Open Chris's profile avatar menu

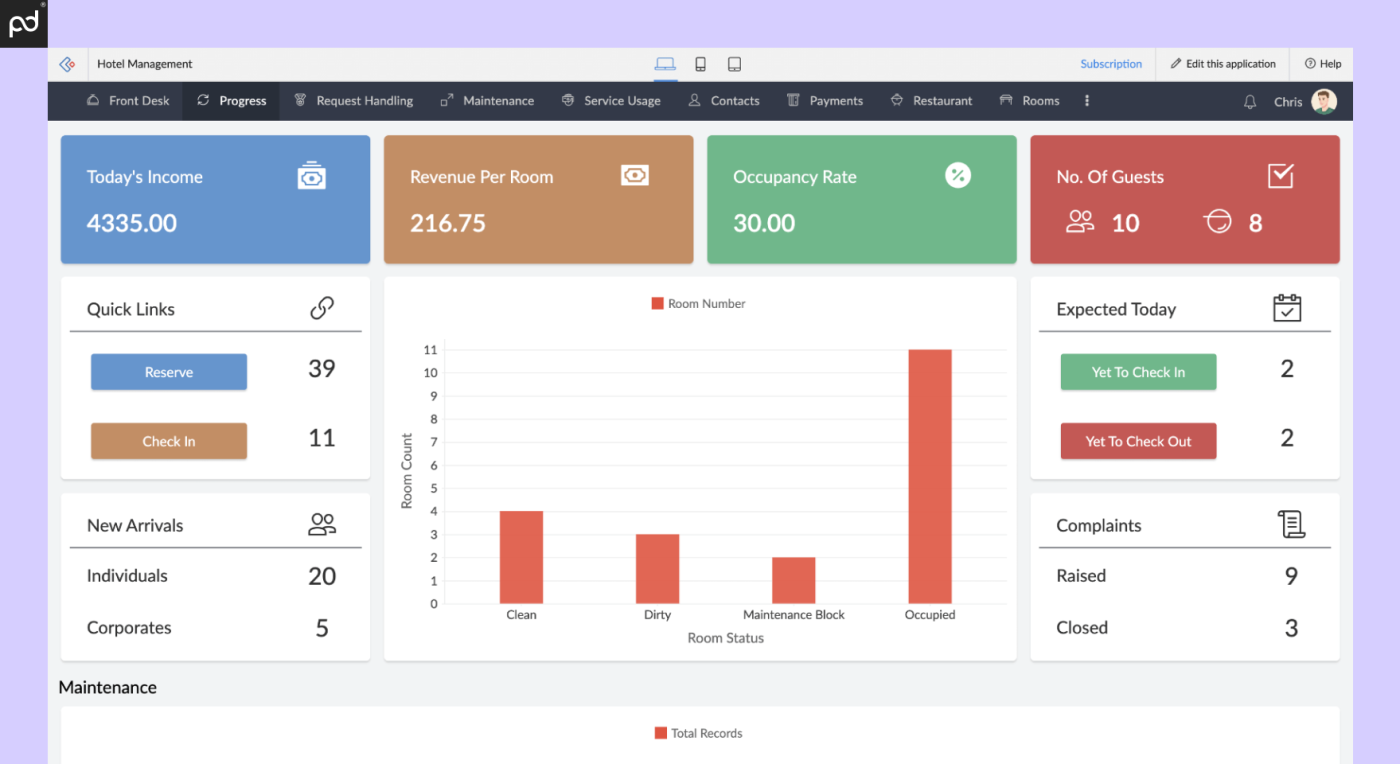(x=1322, y=100)
